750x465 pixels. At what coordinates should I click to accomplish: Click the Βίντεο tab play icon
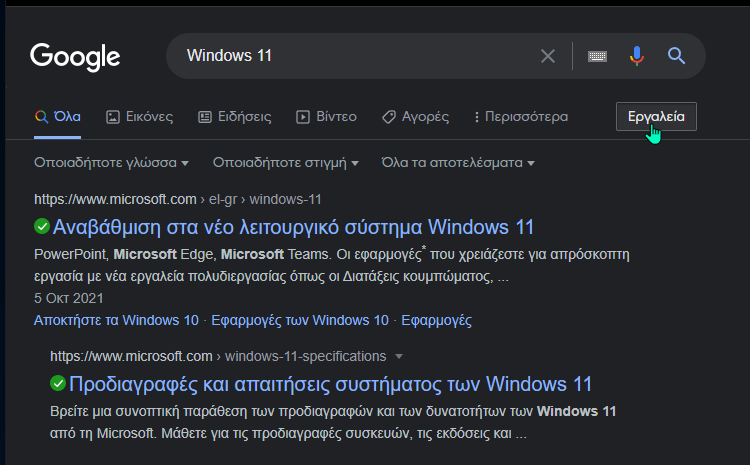[x=303, y=117]
